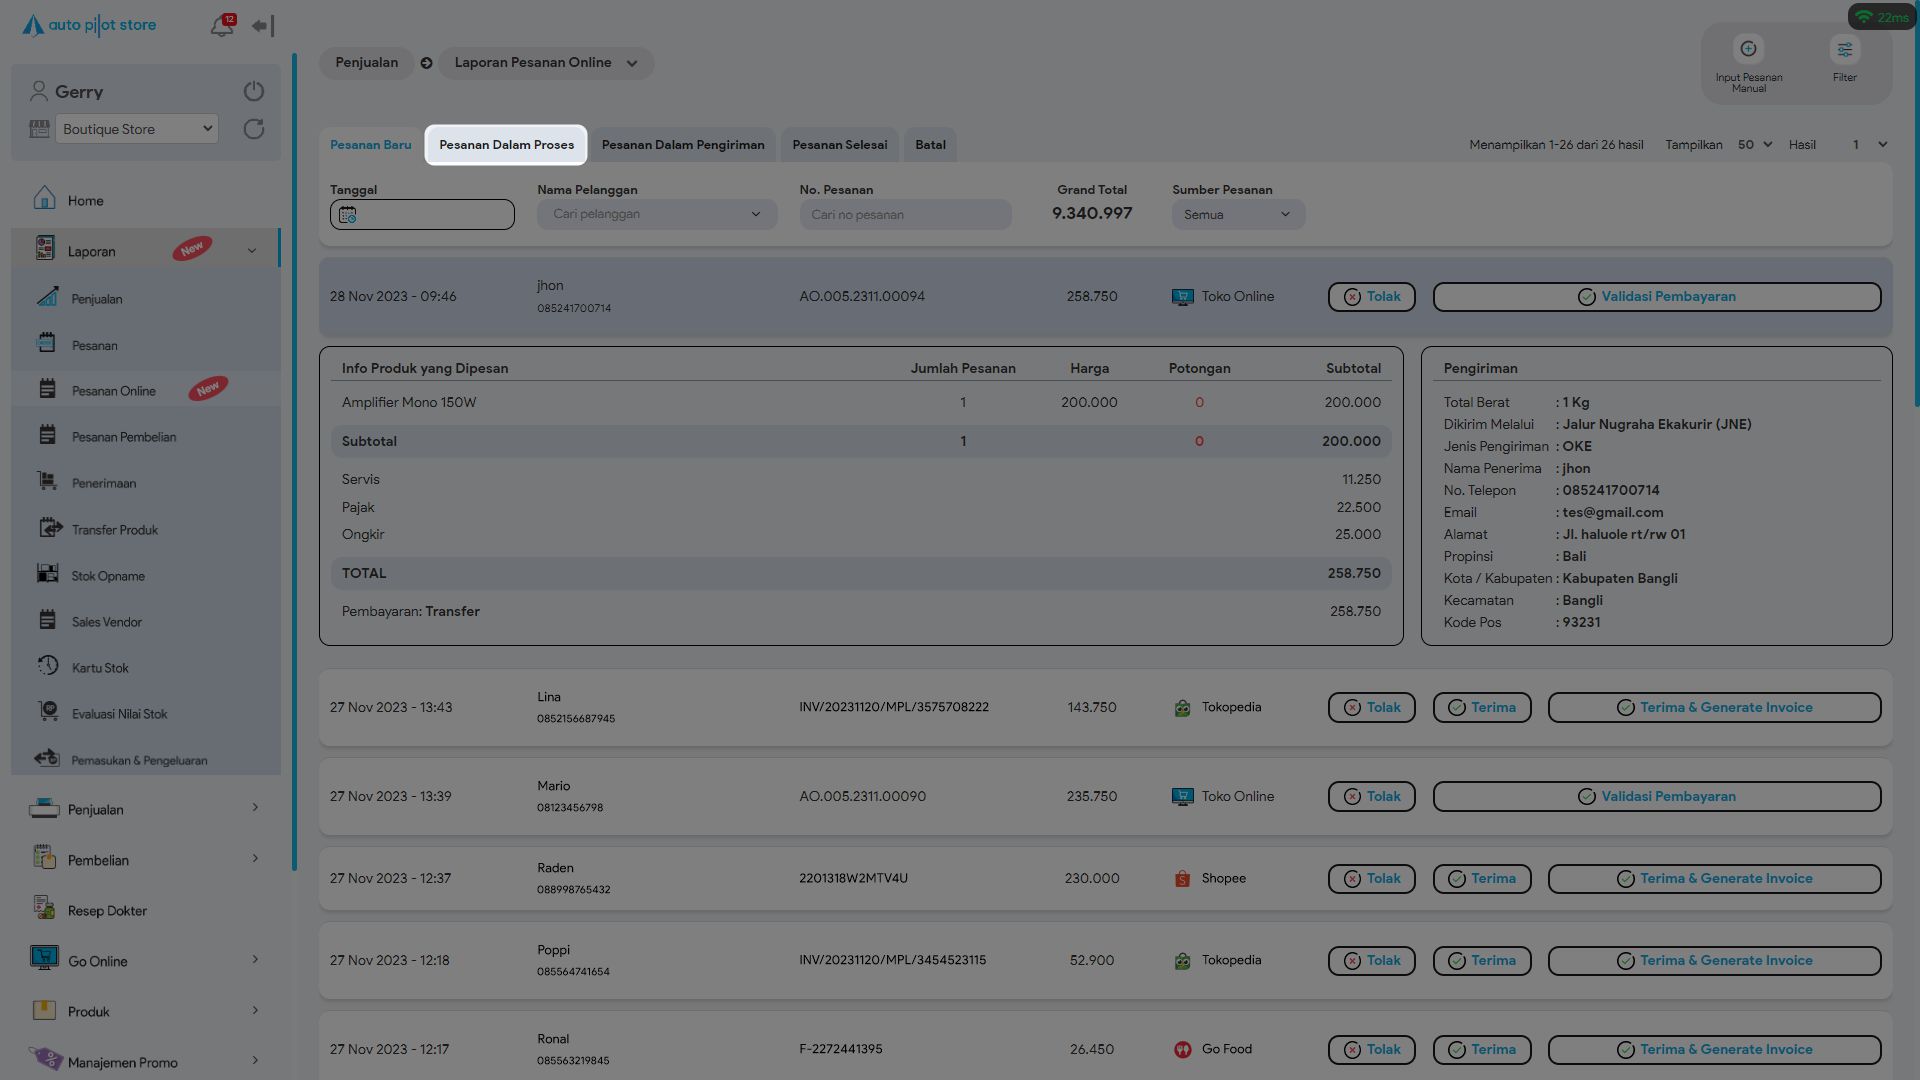The image size is (1920, 1080).
Task: Open Input Pesanan Manual icon
Action: [1748, 49]
